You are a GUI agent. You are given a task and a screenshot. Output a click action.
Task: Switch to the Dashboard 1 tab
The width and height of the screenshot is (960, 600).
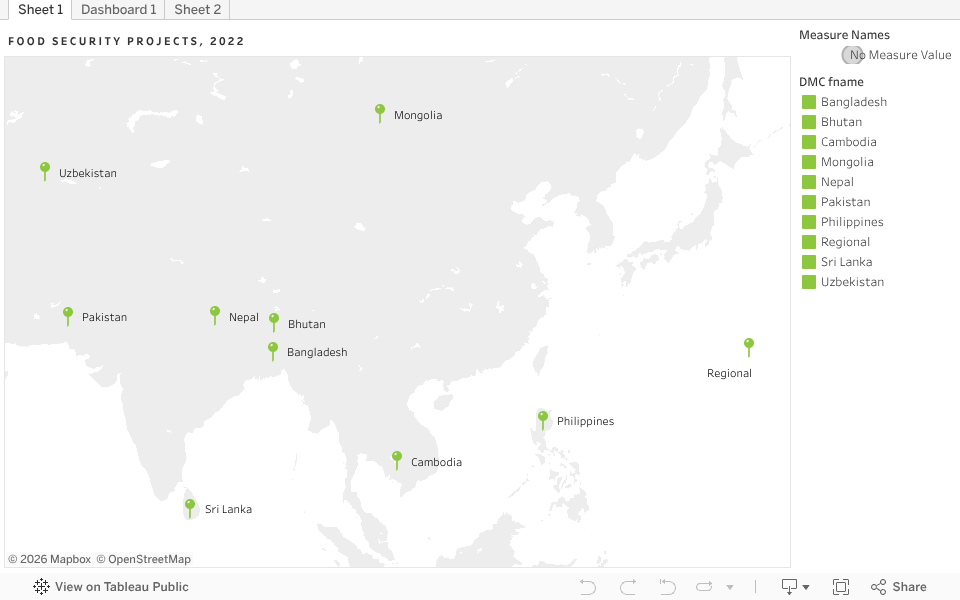118,9
